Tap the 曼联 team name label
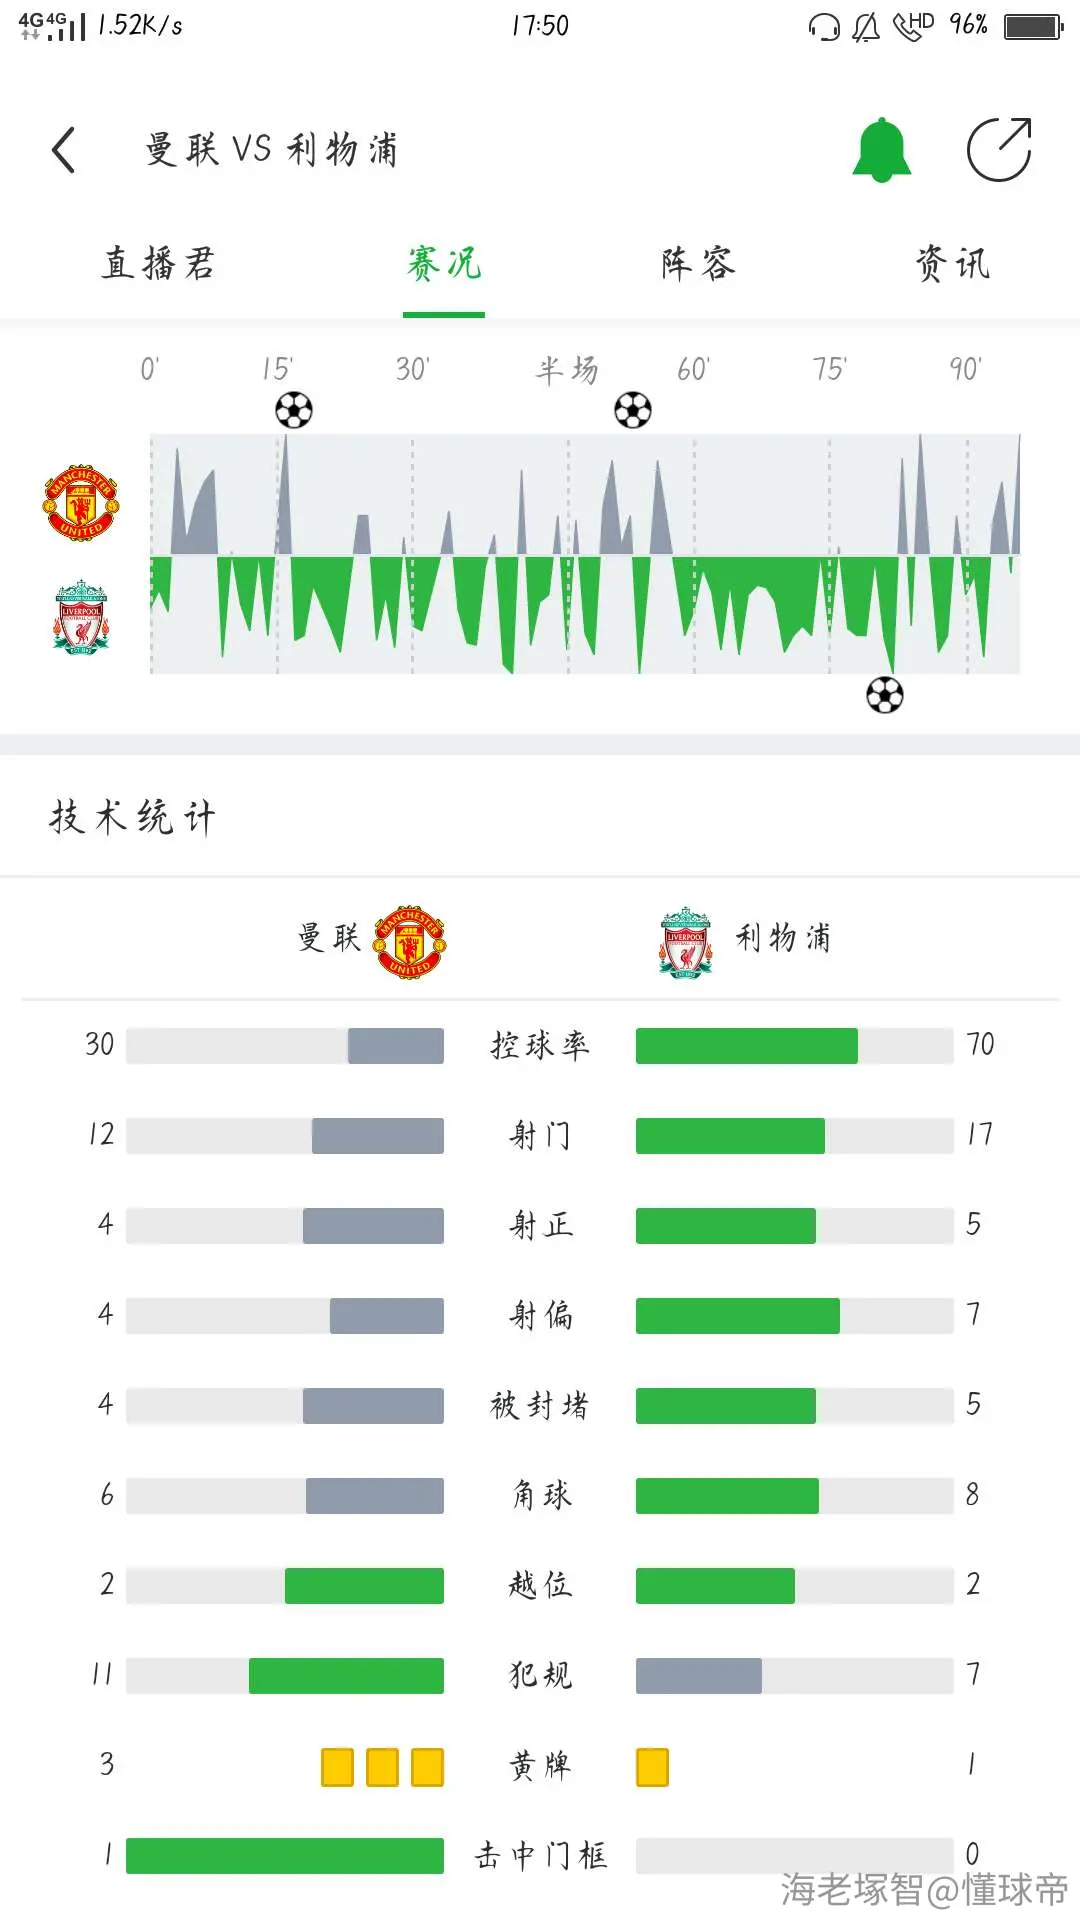This screenshot has height=1920, width=1080. [329, 938]
